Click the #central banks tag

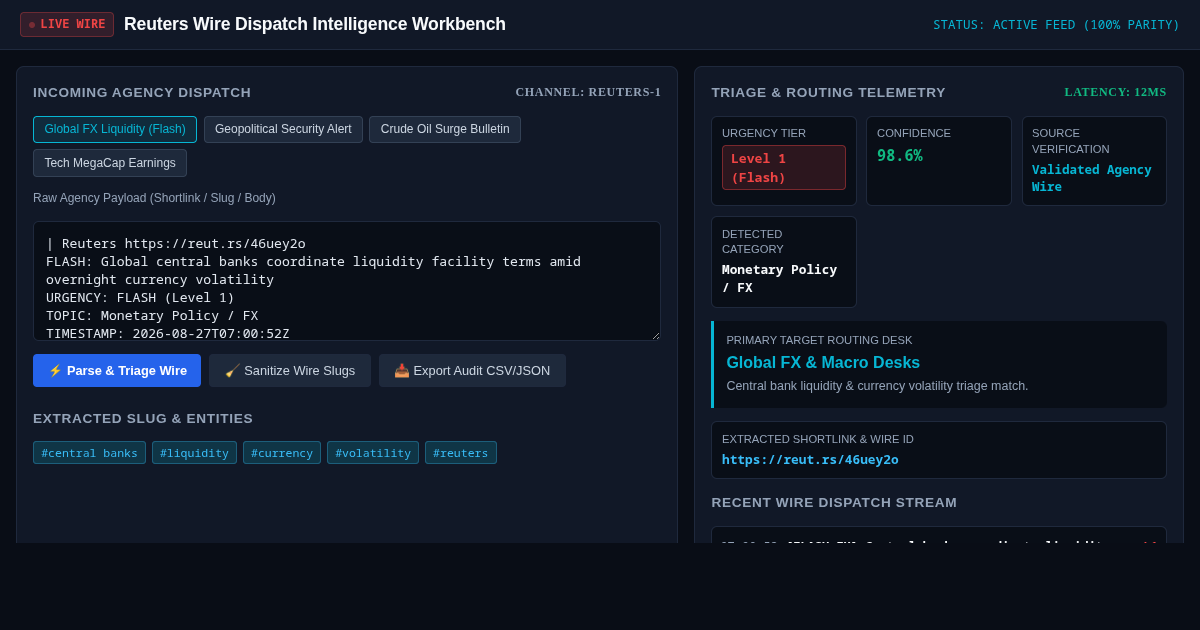(x=89, y=453)
